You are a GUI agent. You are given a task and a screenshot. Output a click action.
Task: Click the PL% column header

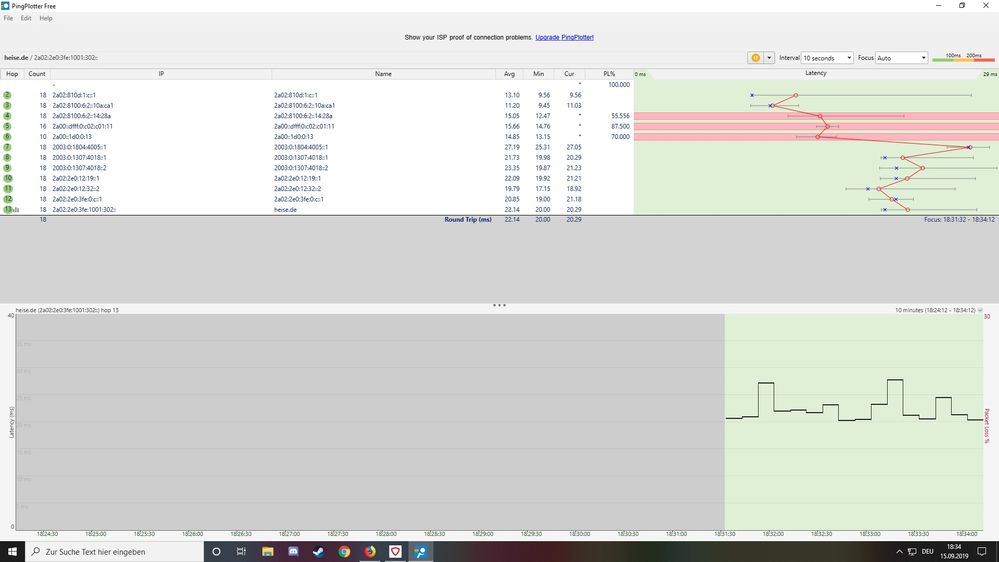(609, 74)
